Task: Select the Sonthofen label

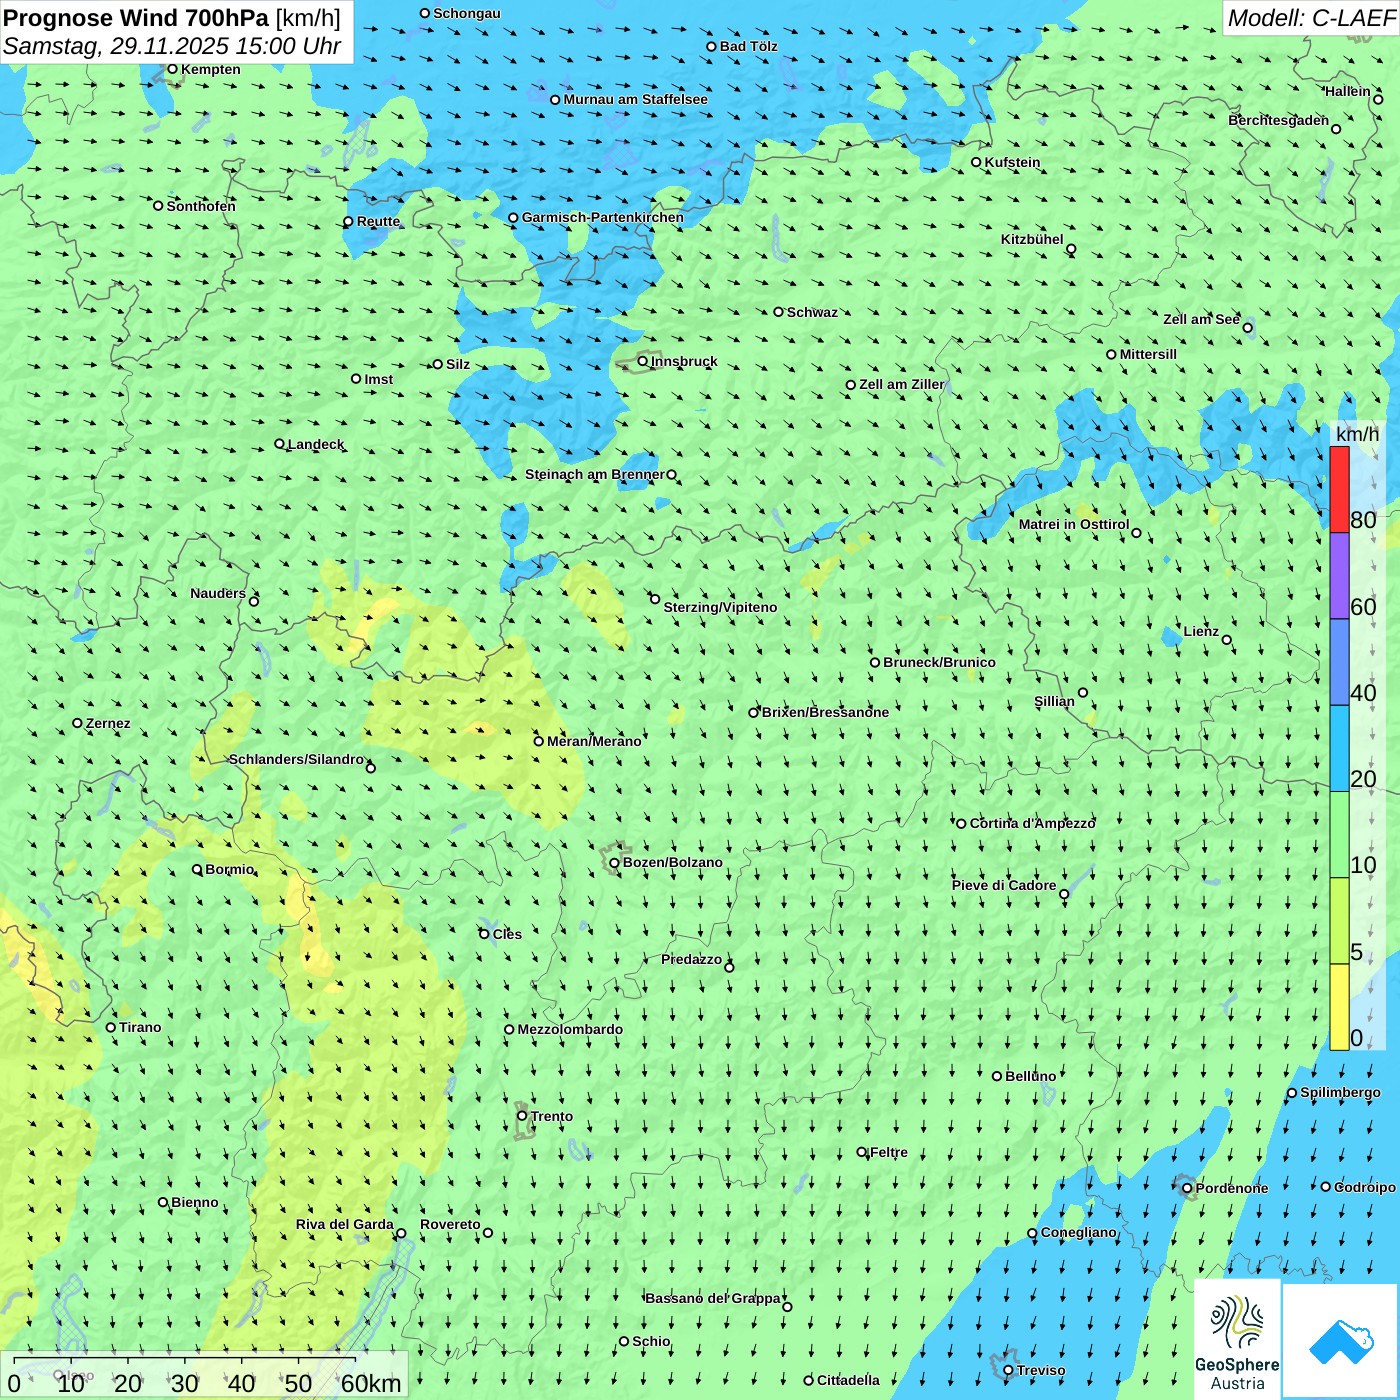Action: [x=201, y=206]
